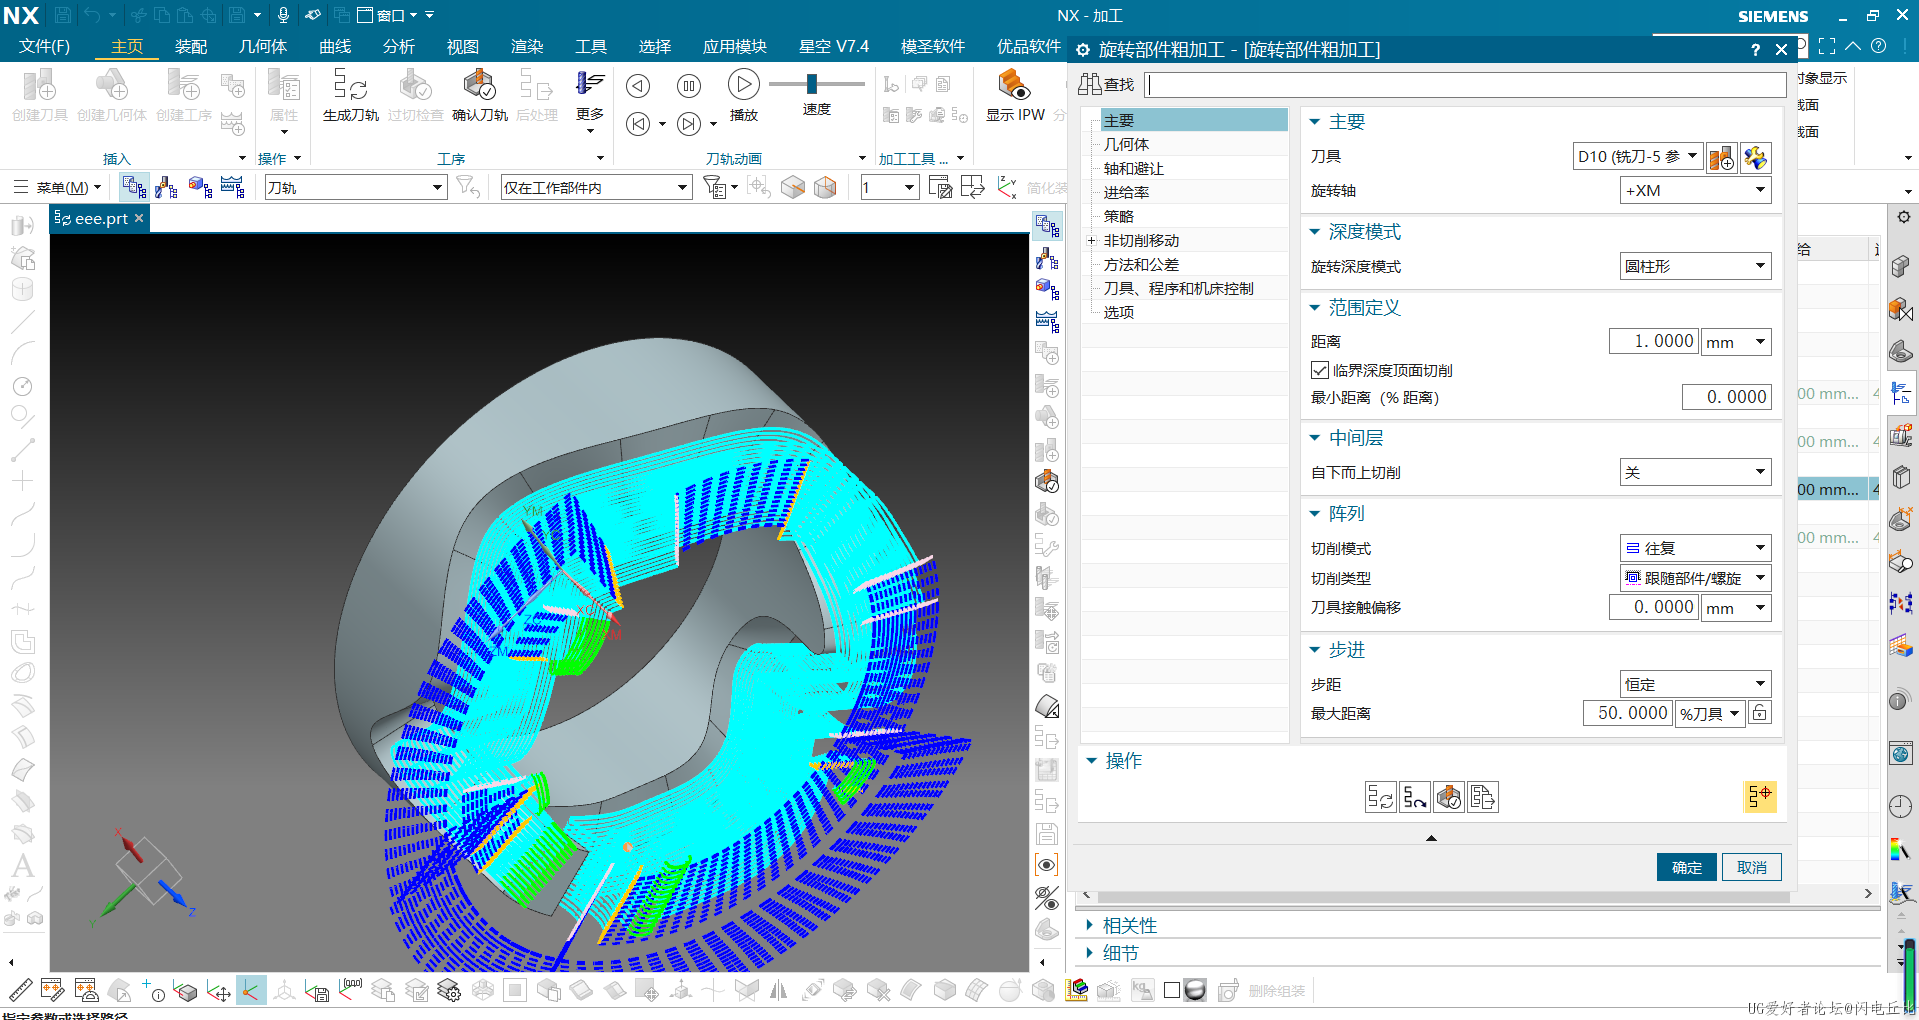Switch to the 应用模块 ribbon tab
1919x1020 pixels.
(735, 46)
